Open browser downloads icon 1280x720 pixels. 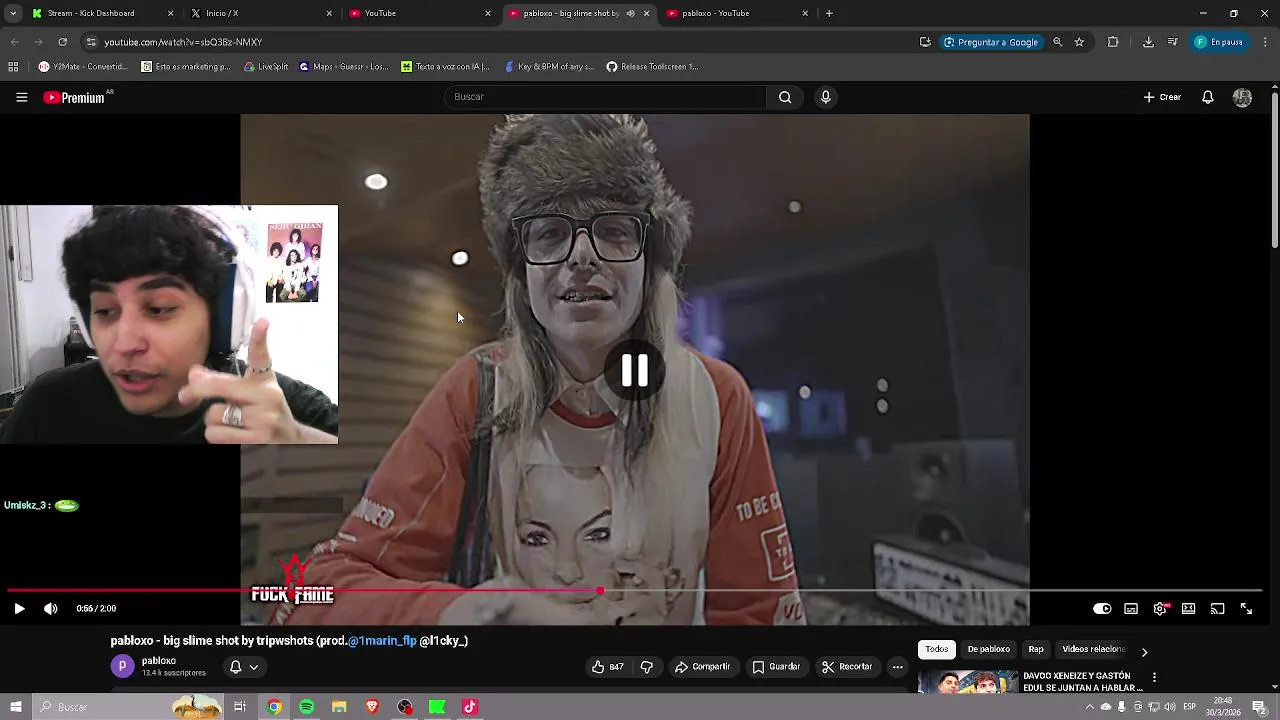(x=1148, y=42)
